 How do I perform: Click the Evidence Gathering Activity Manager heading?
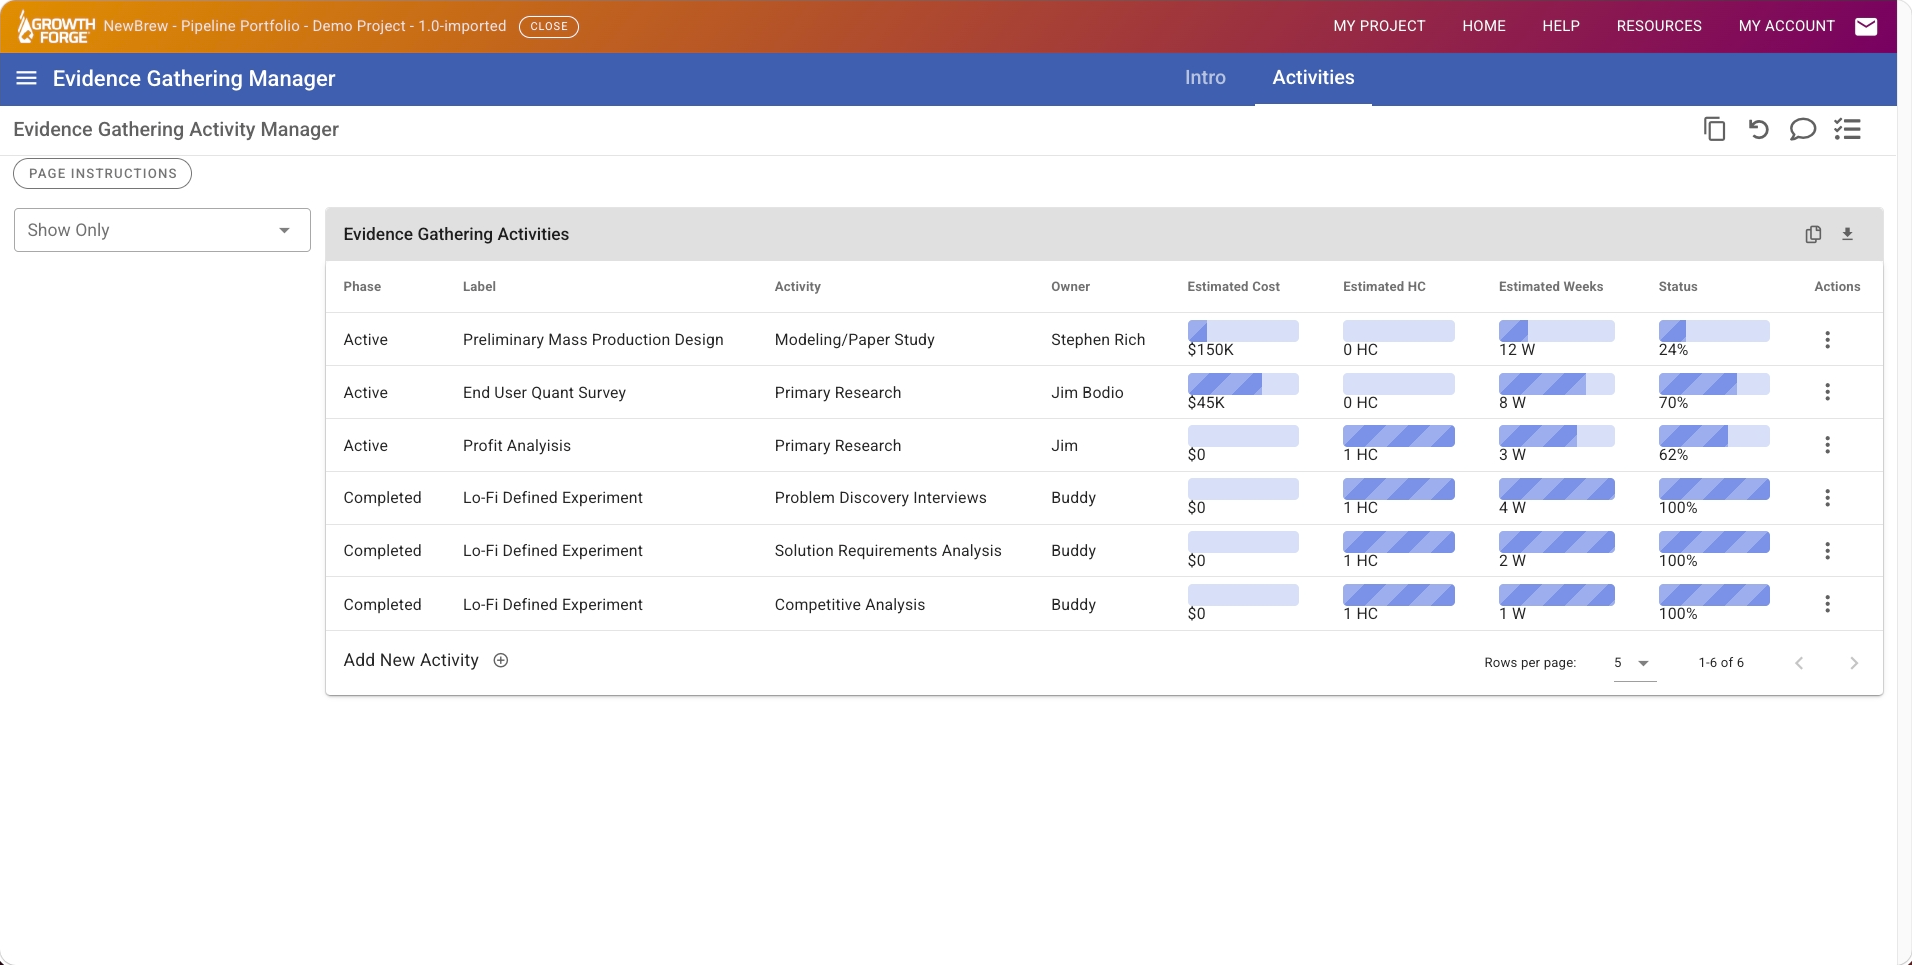point(176,129)
